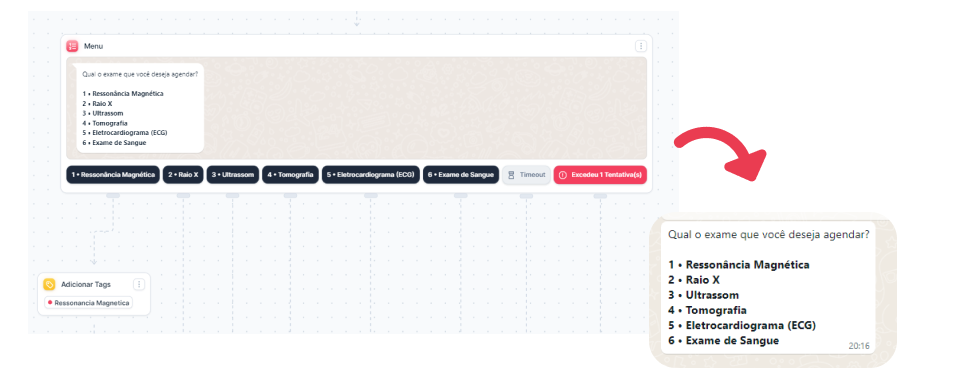The height and width of the screenshot is (391, 963).
Task: Click the menu question message bubble
Action: click(140, 108)
